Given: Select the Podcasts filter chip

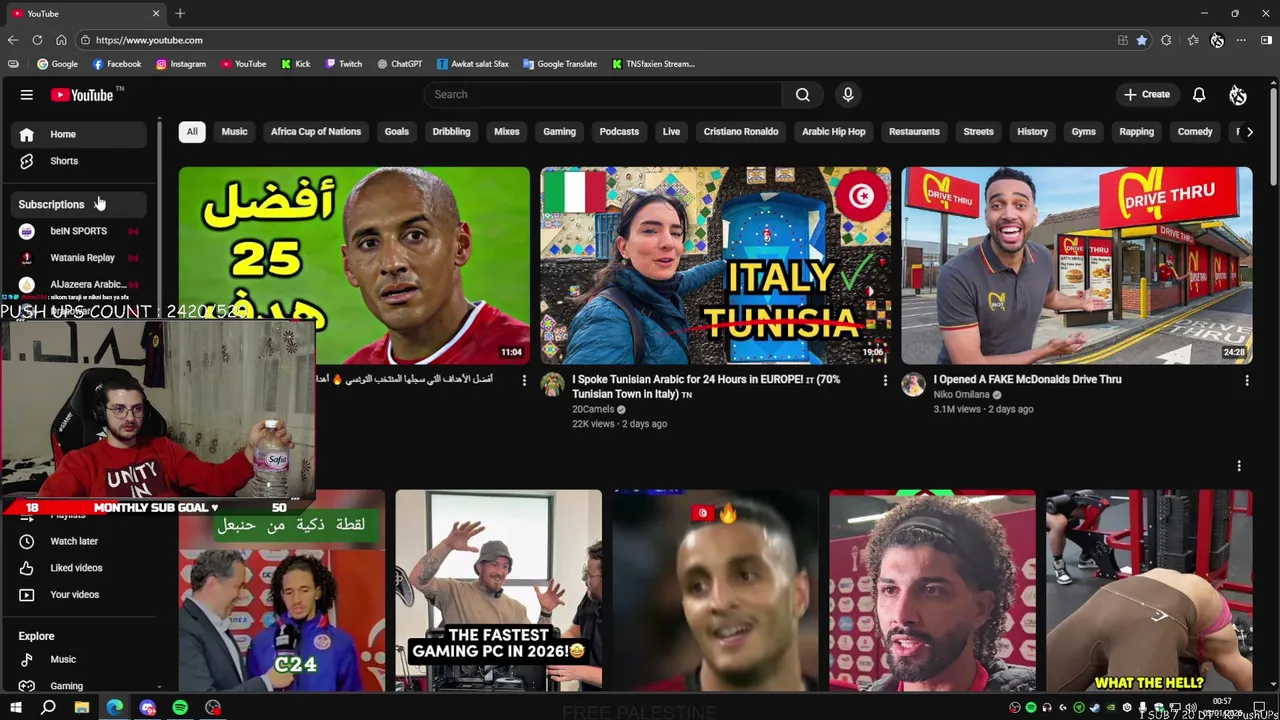Looking at the screenshot, I should tap(619, 132).
